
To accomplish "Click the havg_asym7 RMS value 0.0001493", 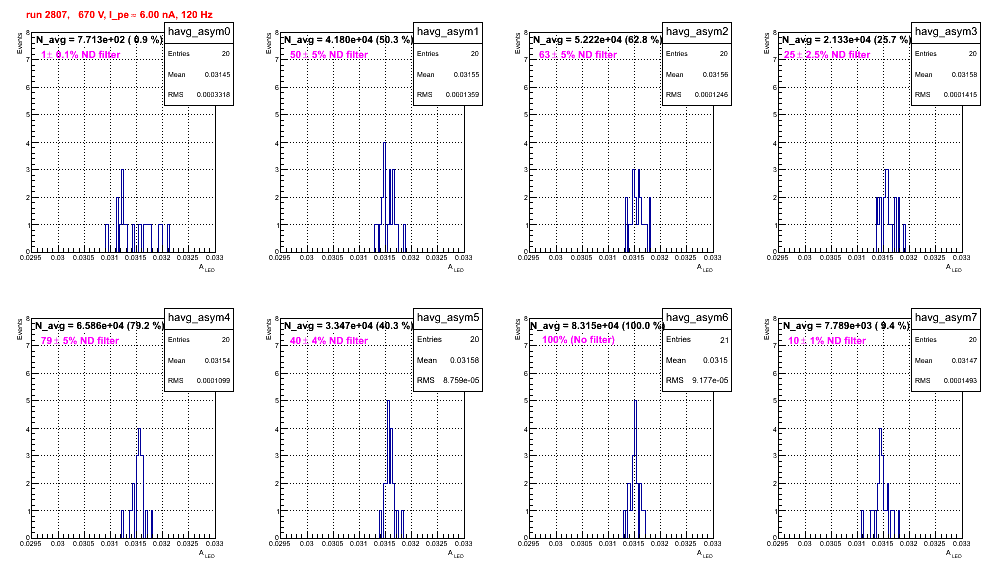I will tap(960, 381).
